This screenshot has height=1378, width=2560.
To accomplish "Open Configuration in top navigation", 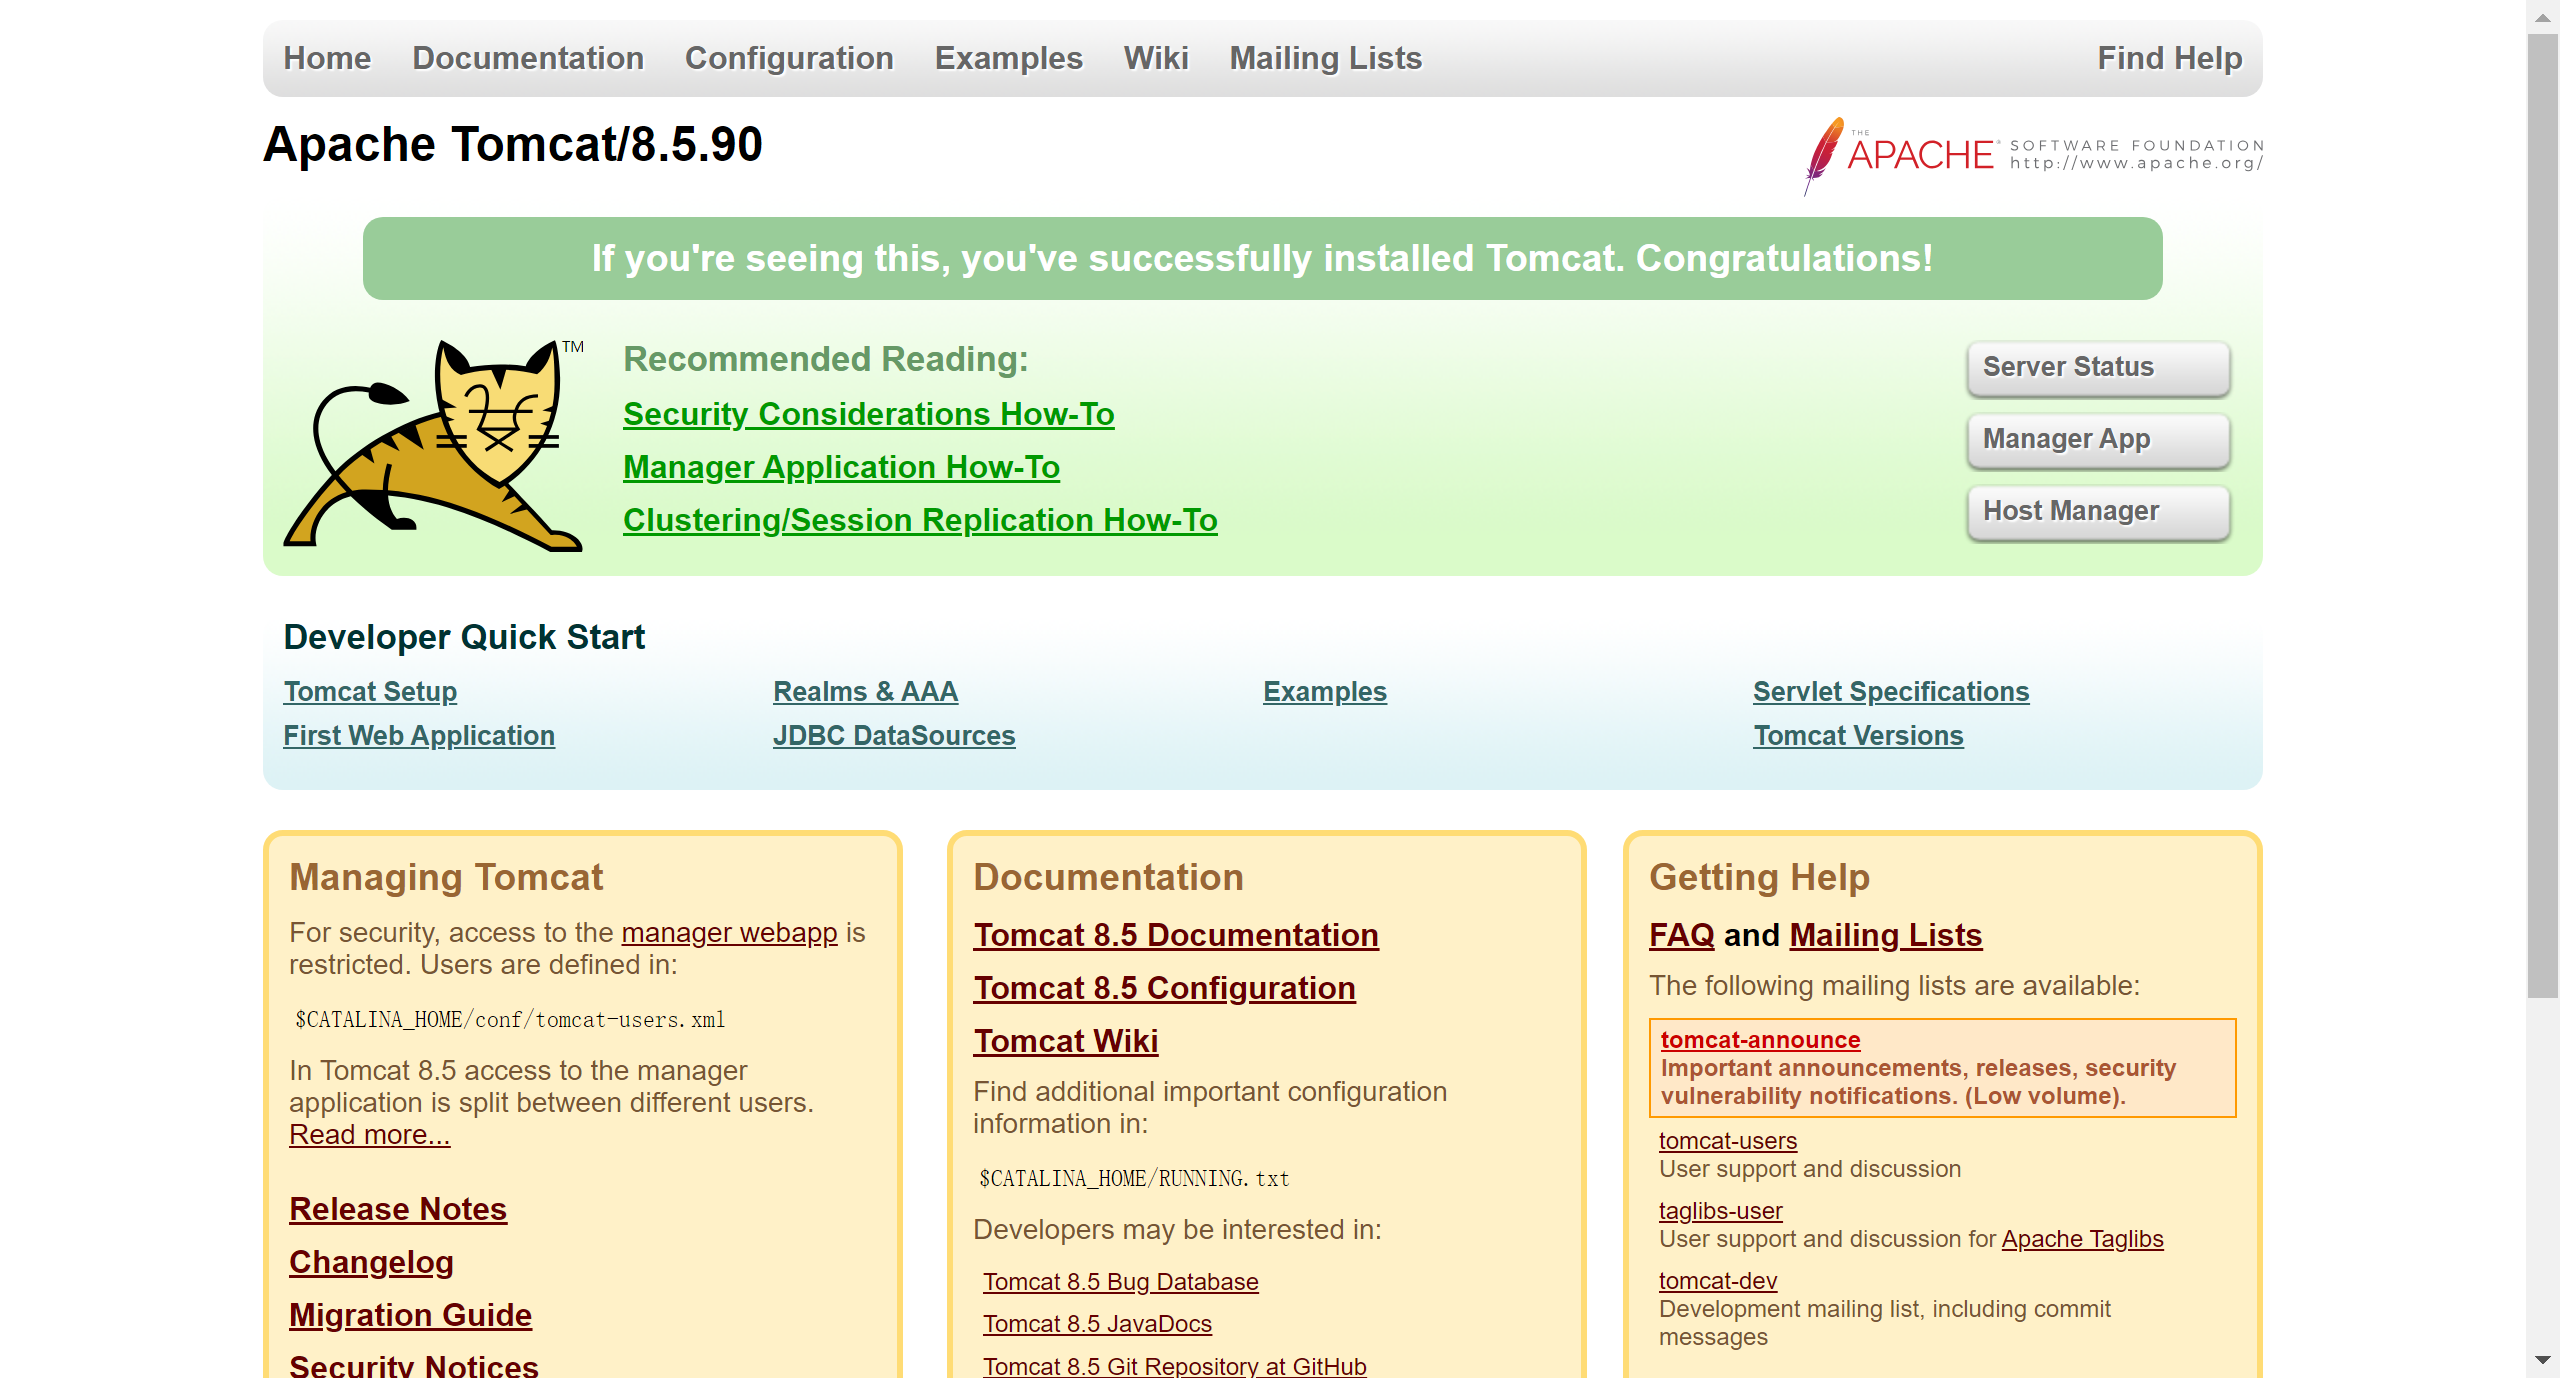I will pos(789,58).
